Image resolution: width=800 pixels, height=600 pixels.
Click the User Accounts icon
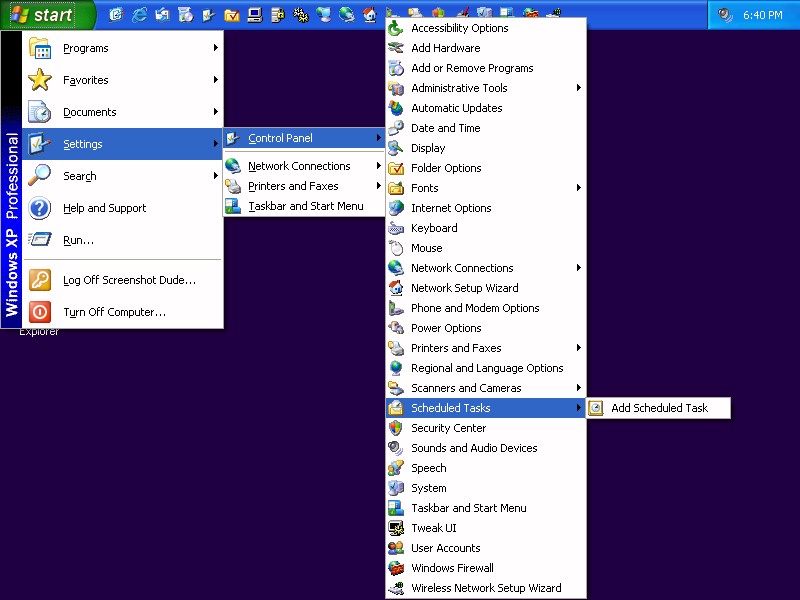pos(396,548)
